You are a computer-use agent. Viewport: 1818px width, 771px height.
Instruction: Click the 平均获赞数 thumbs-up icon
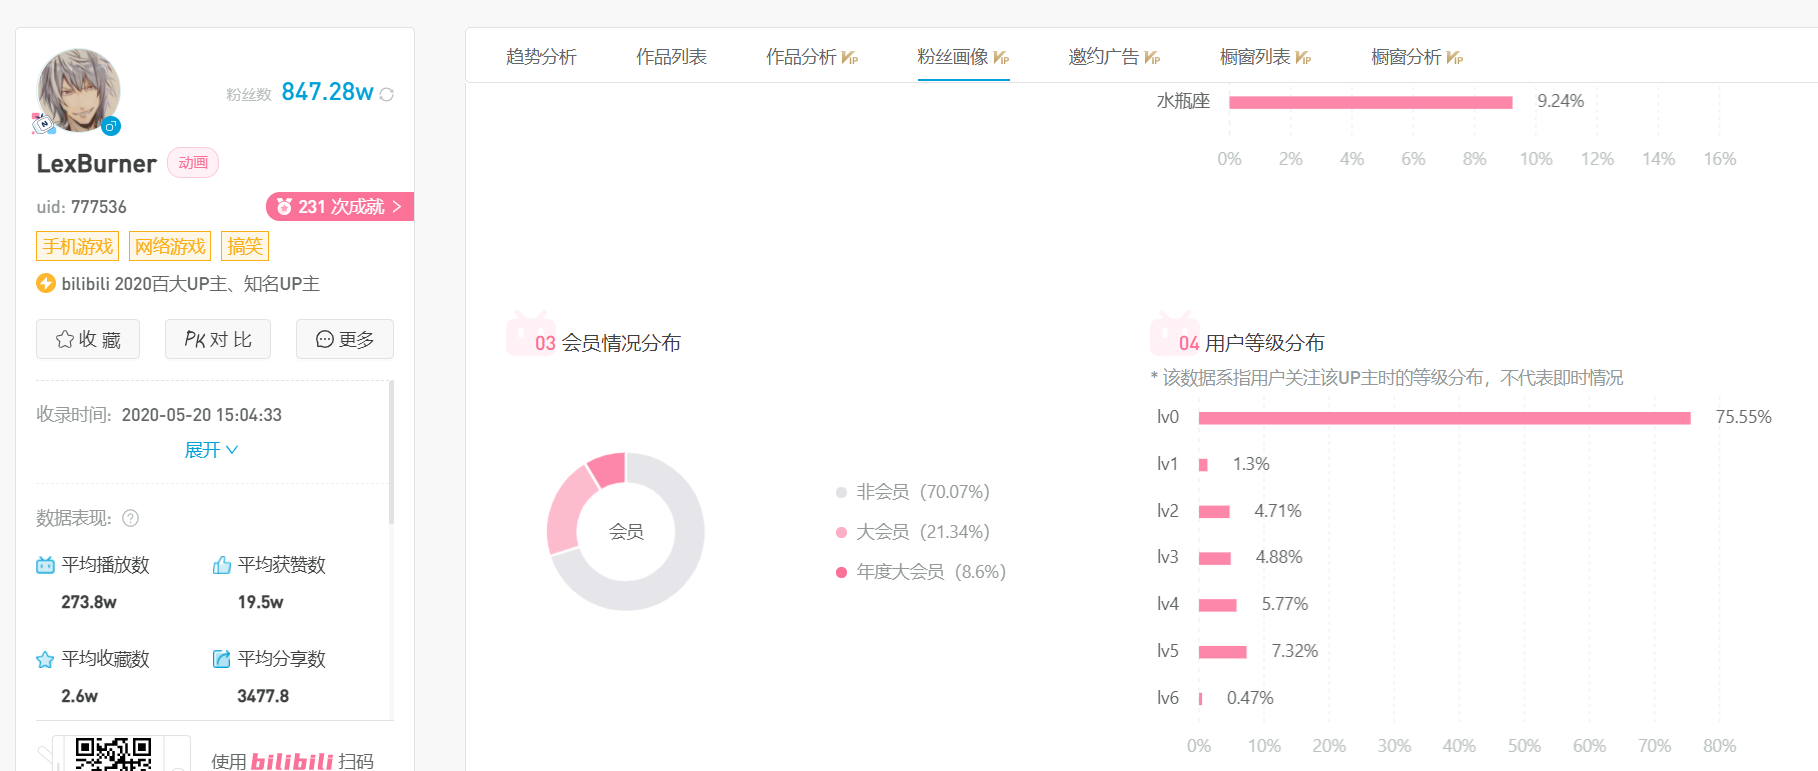tap(222, 565)
